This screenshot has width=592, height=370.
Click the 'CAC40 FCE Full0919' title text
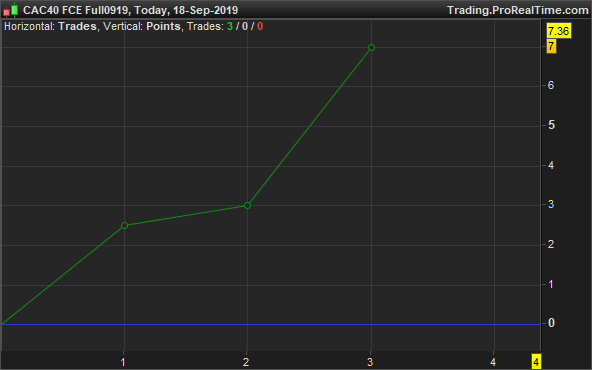click(x=76, y=10)
